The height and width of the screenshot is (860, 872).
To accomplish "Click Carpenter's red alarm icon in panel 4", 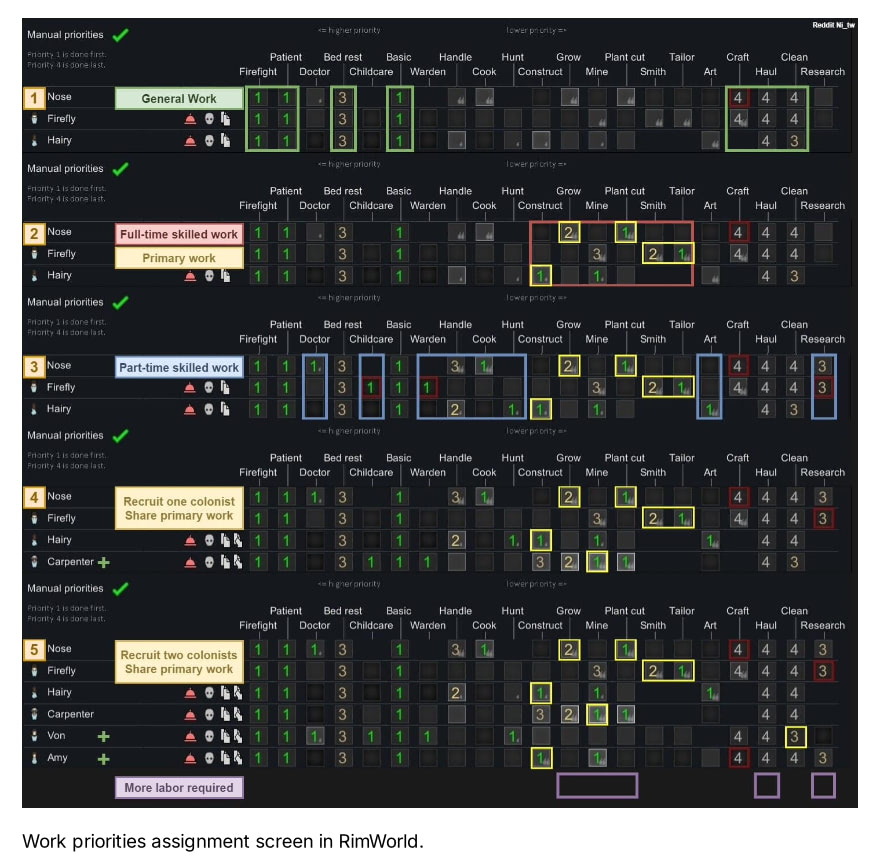I will (190, 562).
